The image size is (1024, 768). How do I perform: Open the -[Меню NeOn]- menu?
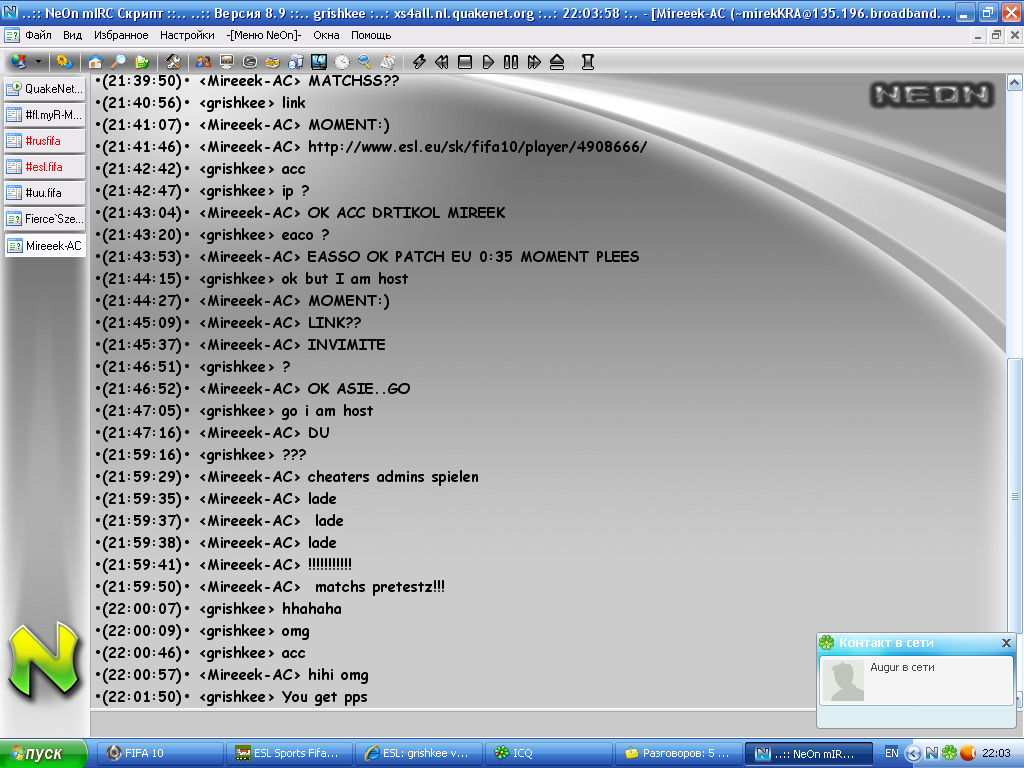[264, 35]
